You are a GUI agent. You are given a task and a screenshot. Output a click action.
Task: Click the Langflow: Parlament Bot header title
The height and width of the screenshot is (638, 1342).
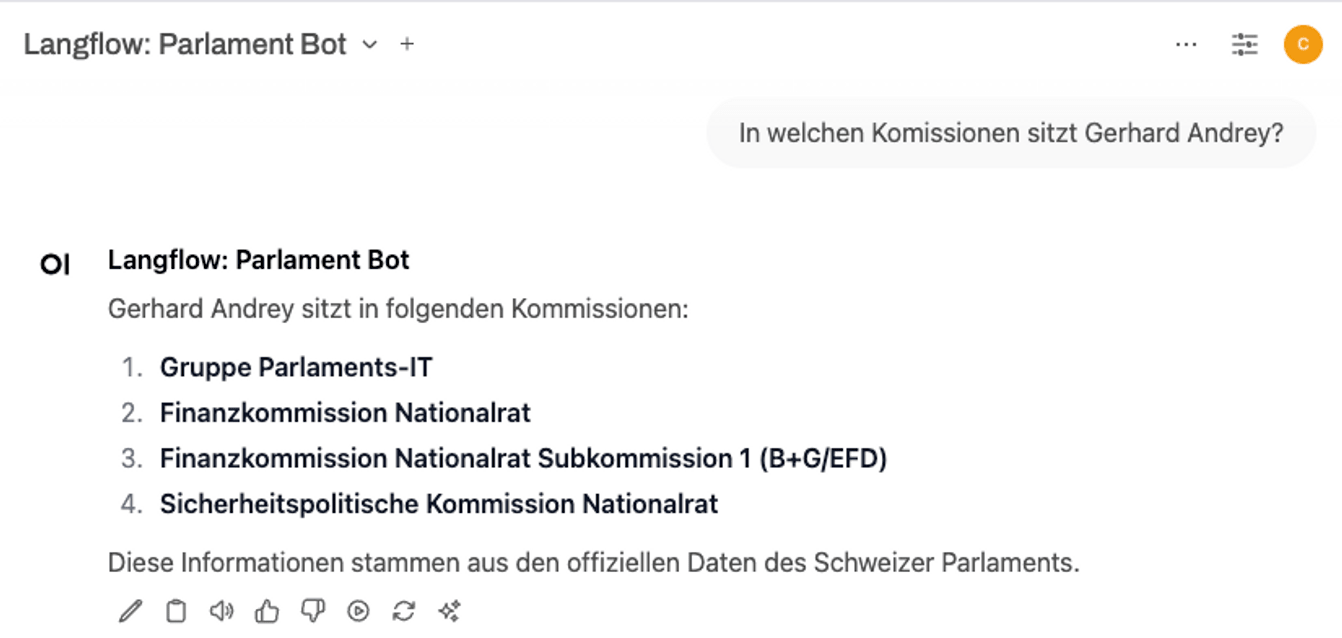click(185, 44)
